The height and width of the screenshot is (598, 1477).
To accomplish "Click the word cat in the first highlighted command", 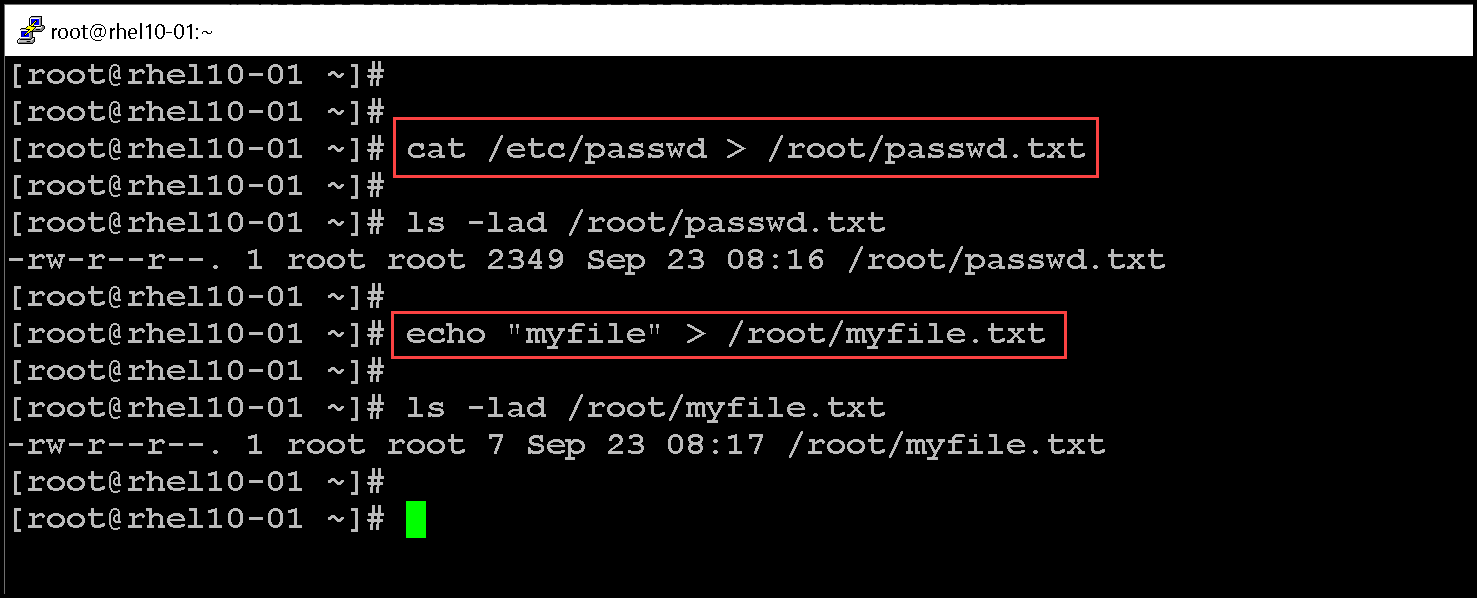I will click(436, 149).
